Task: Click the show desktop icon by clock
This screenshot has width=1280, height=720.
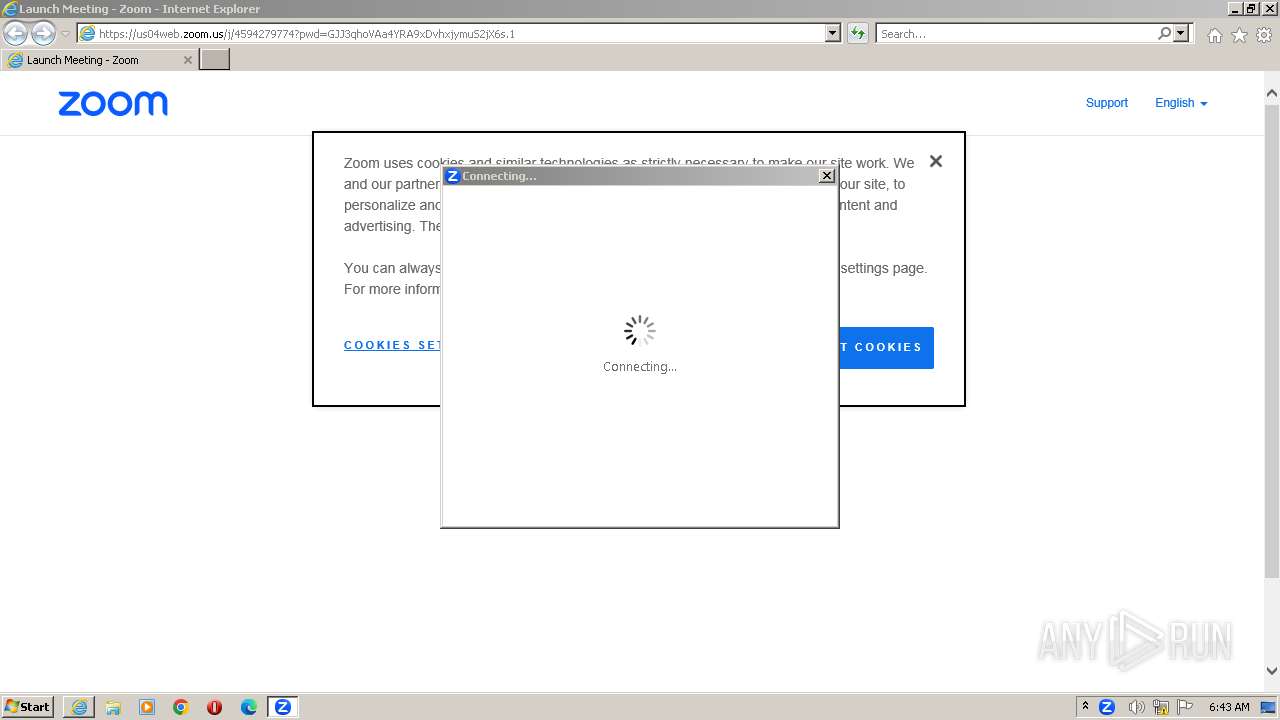Action: [x=1269, y=707]
